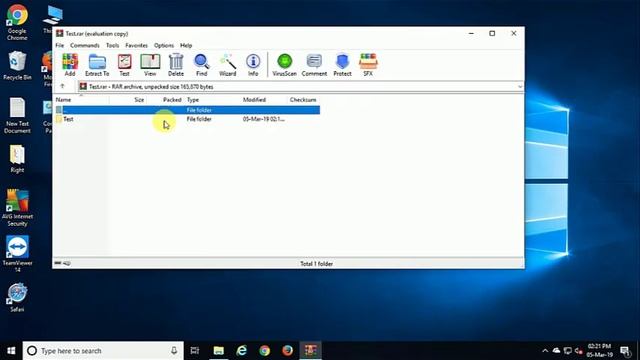The height and width of the screenshot is (360, 640).
Task: Open the Find magnifier tool
Action: [x=202, y=65]
